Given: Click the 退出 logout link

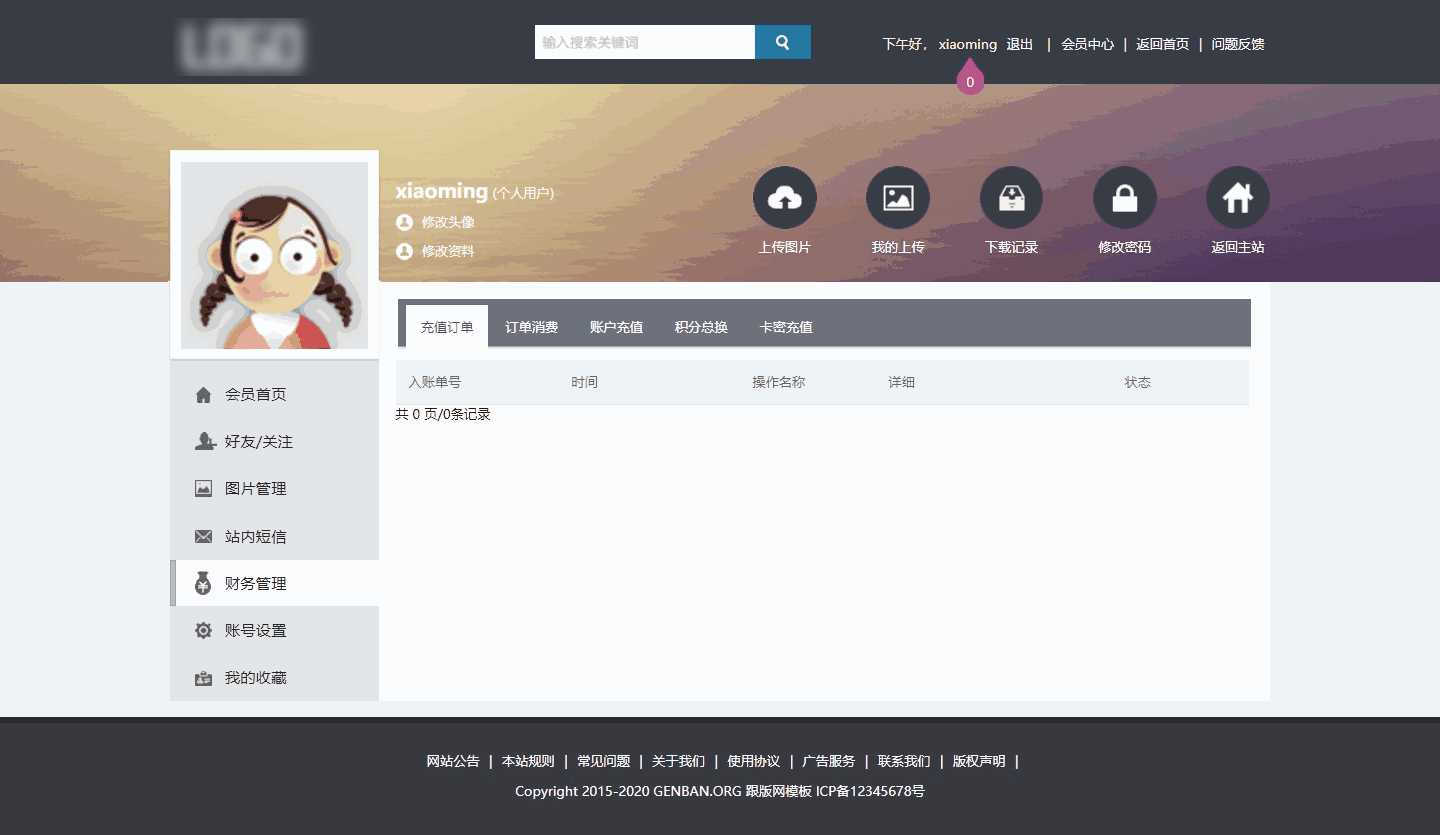Looking at the screenshot, I should pos(1019,44).
